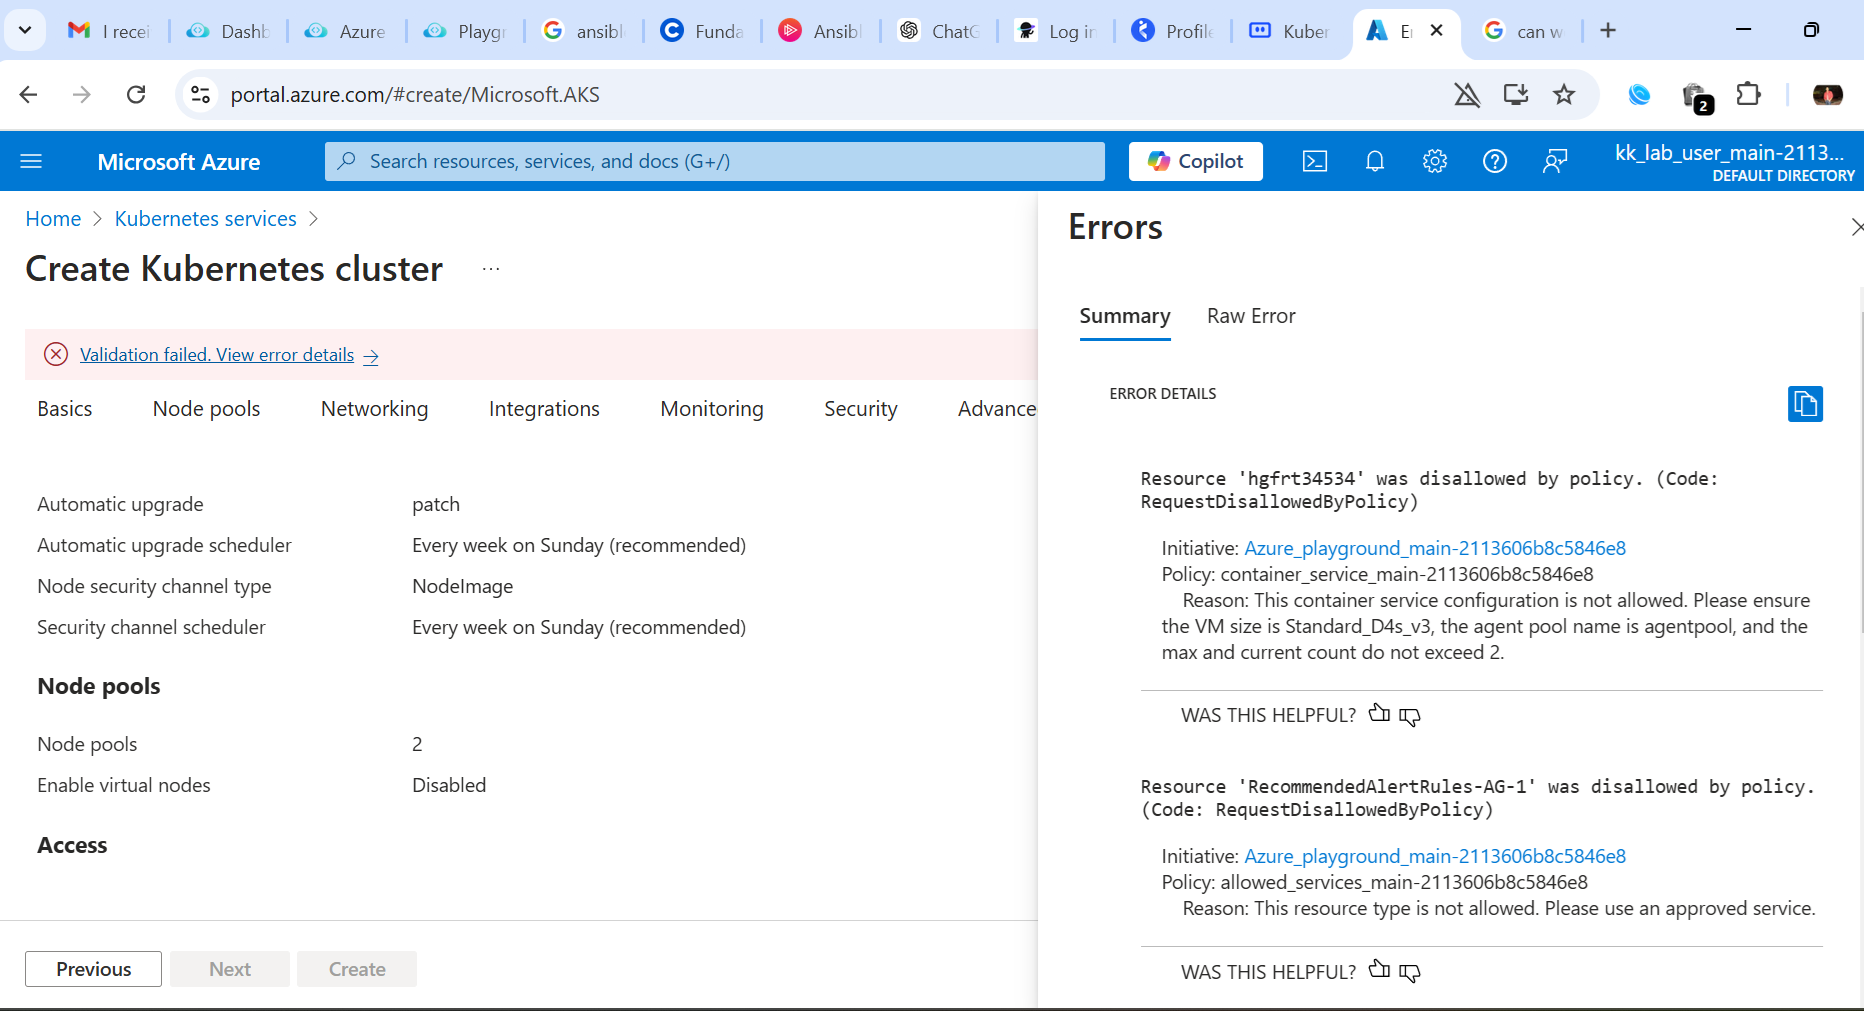The width and height of the screenshot is (1864, 1011).
Task: Click the validation failed error icon
Action: [x=56, y=354]
